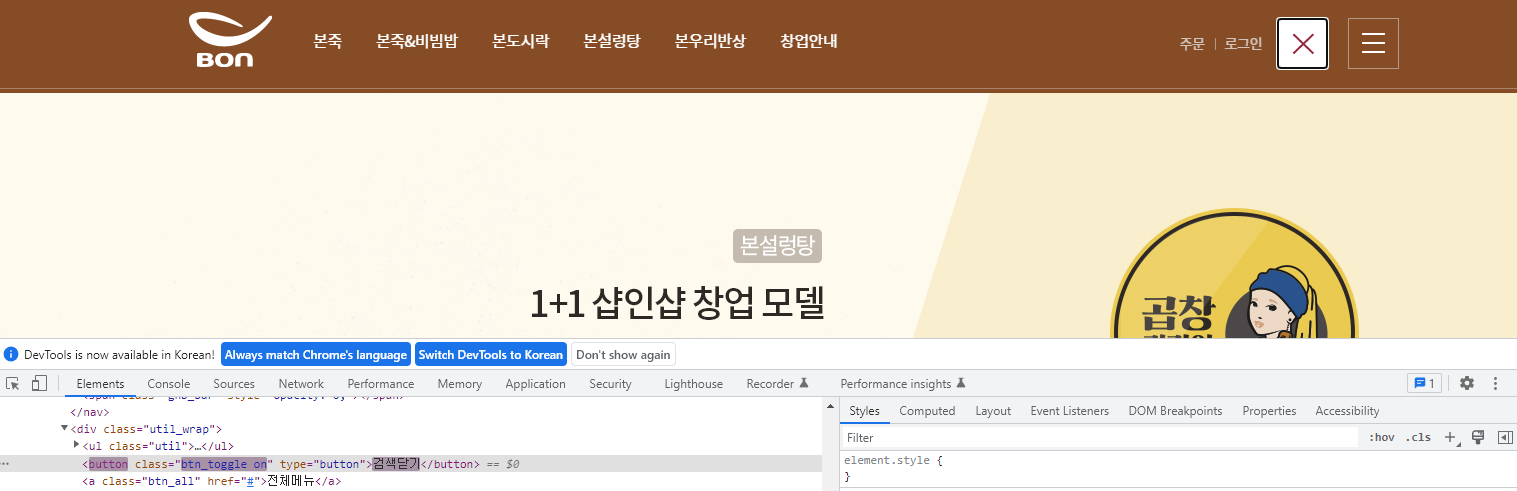The width and height of the screenshot is (1517, 491).
Task: Toggle the rendering emulations paintbrush icon
Action: [1477, 437]
